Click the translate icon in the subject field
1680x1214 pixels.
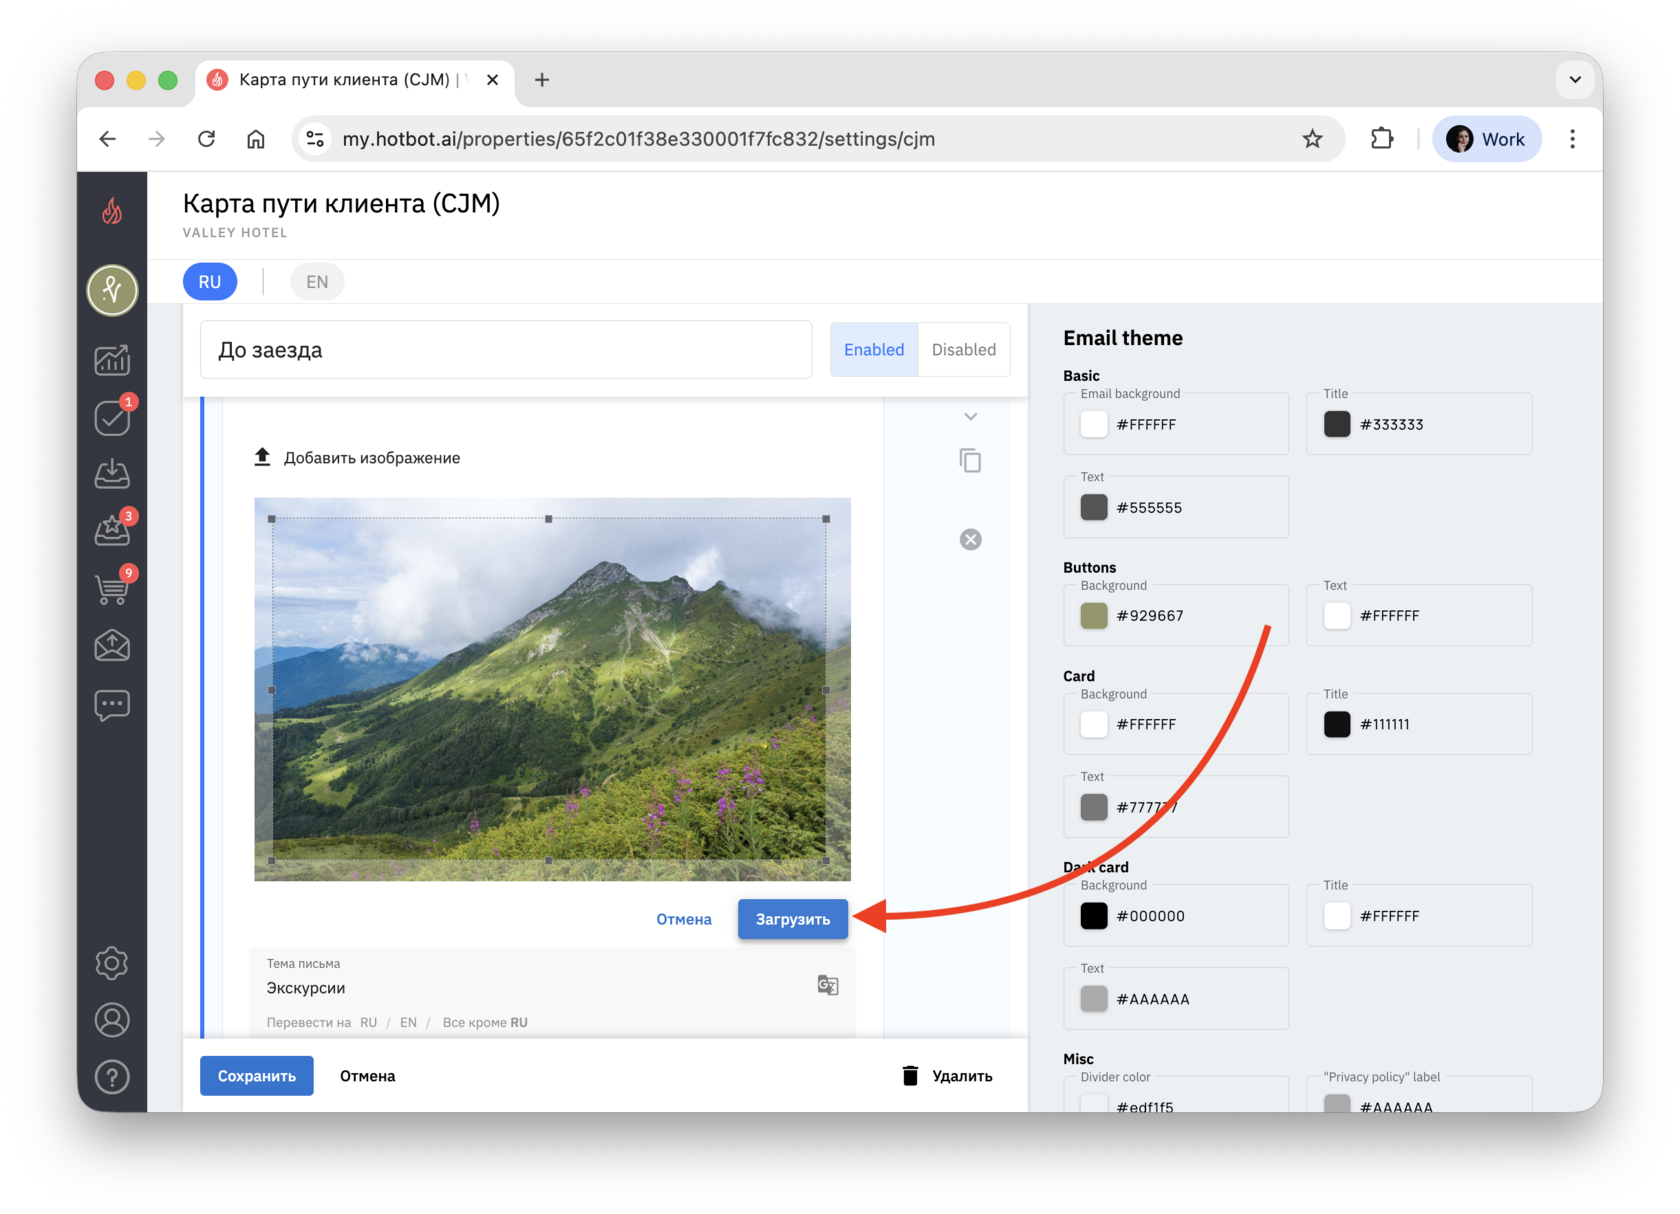pyautogui.click(x=827, y=985)
